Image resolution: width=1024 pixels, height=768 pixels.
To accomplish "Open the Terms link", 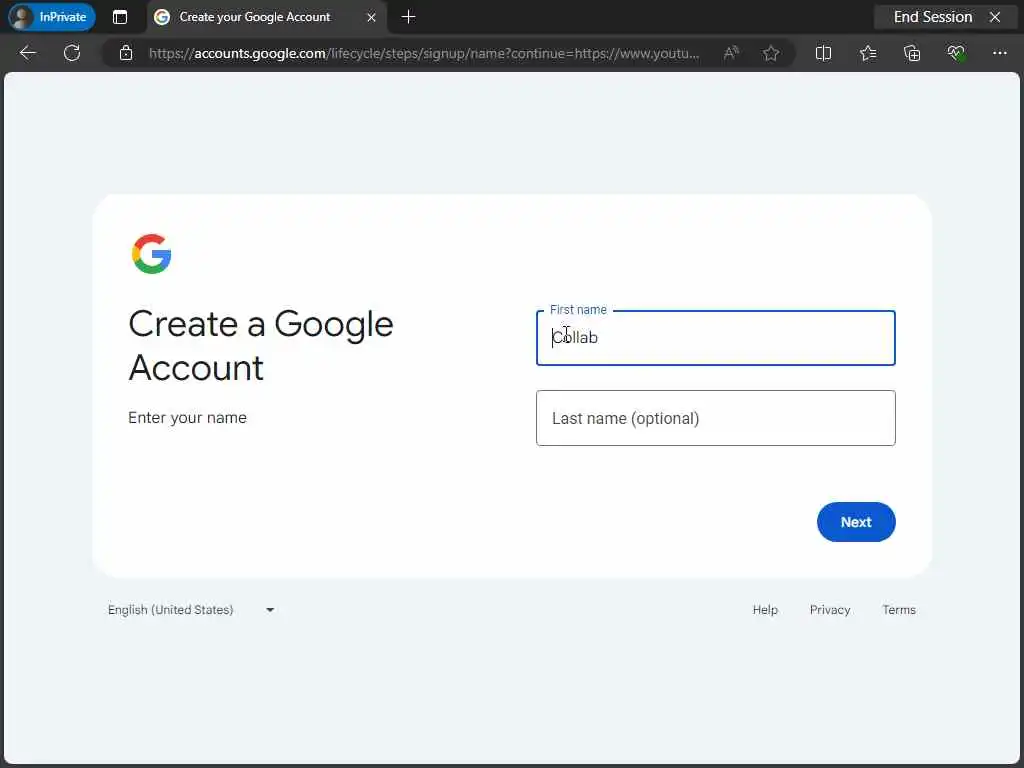I will [899, 609].
